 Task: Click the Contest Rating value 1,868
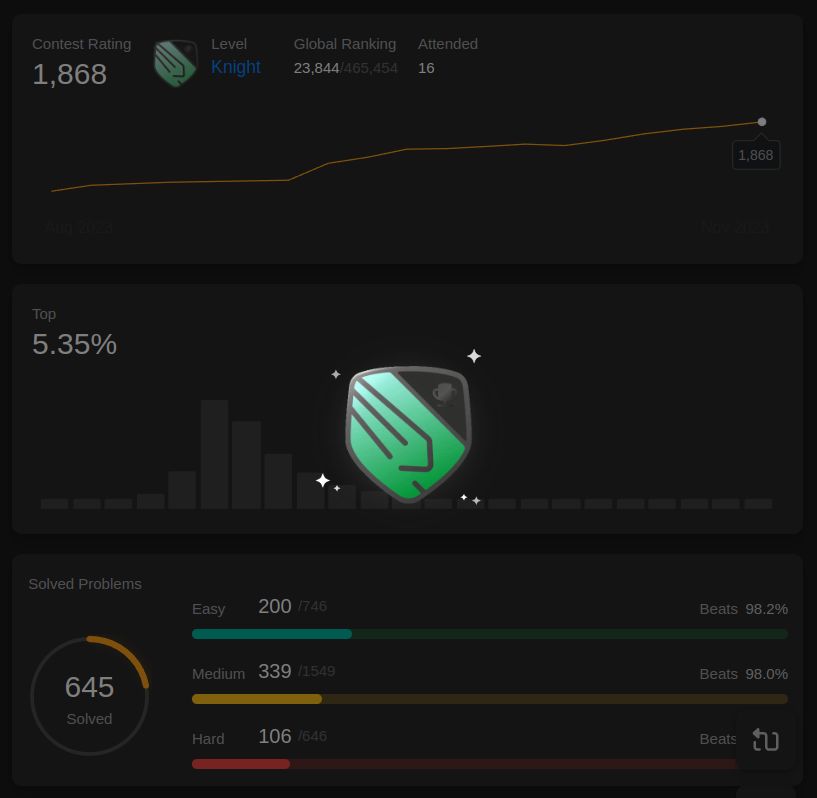70,74
